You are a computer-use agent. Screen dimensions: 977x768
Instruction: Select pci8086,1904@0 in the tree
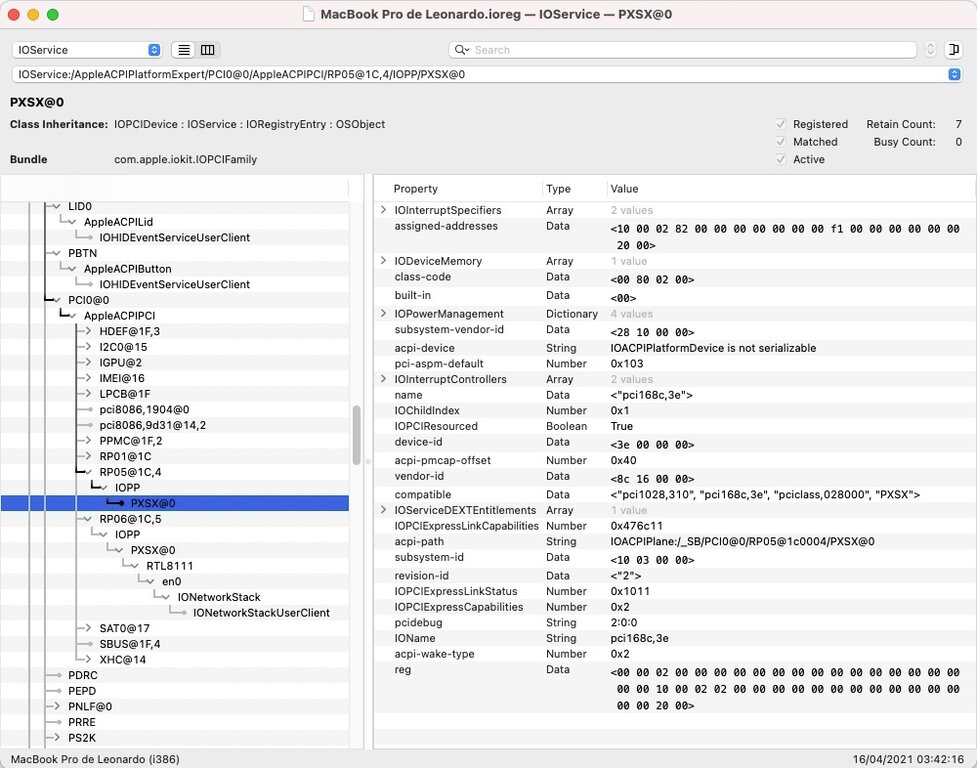(x=144, y=409)
